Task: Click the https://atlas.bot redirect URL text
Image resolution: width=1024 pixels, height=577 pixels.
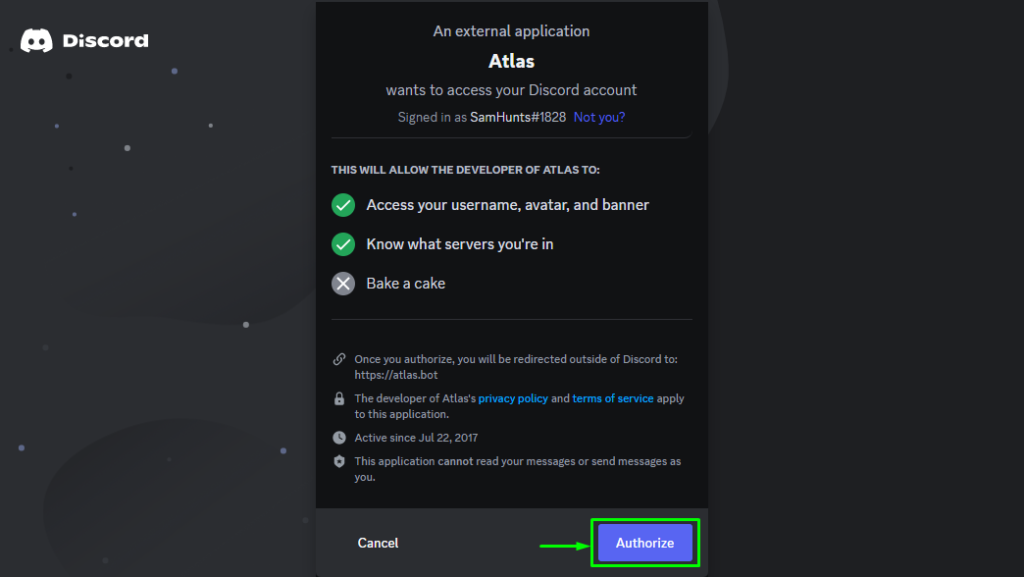Action: [396, 375]
